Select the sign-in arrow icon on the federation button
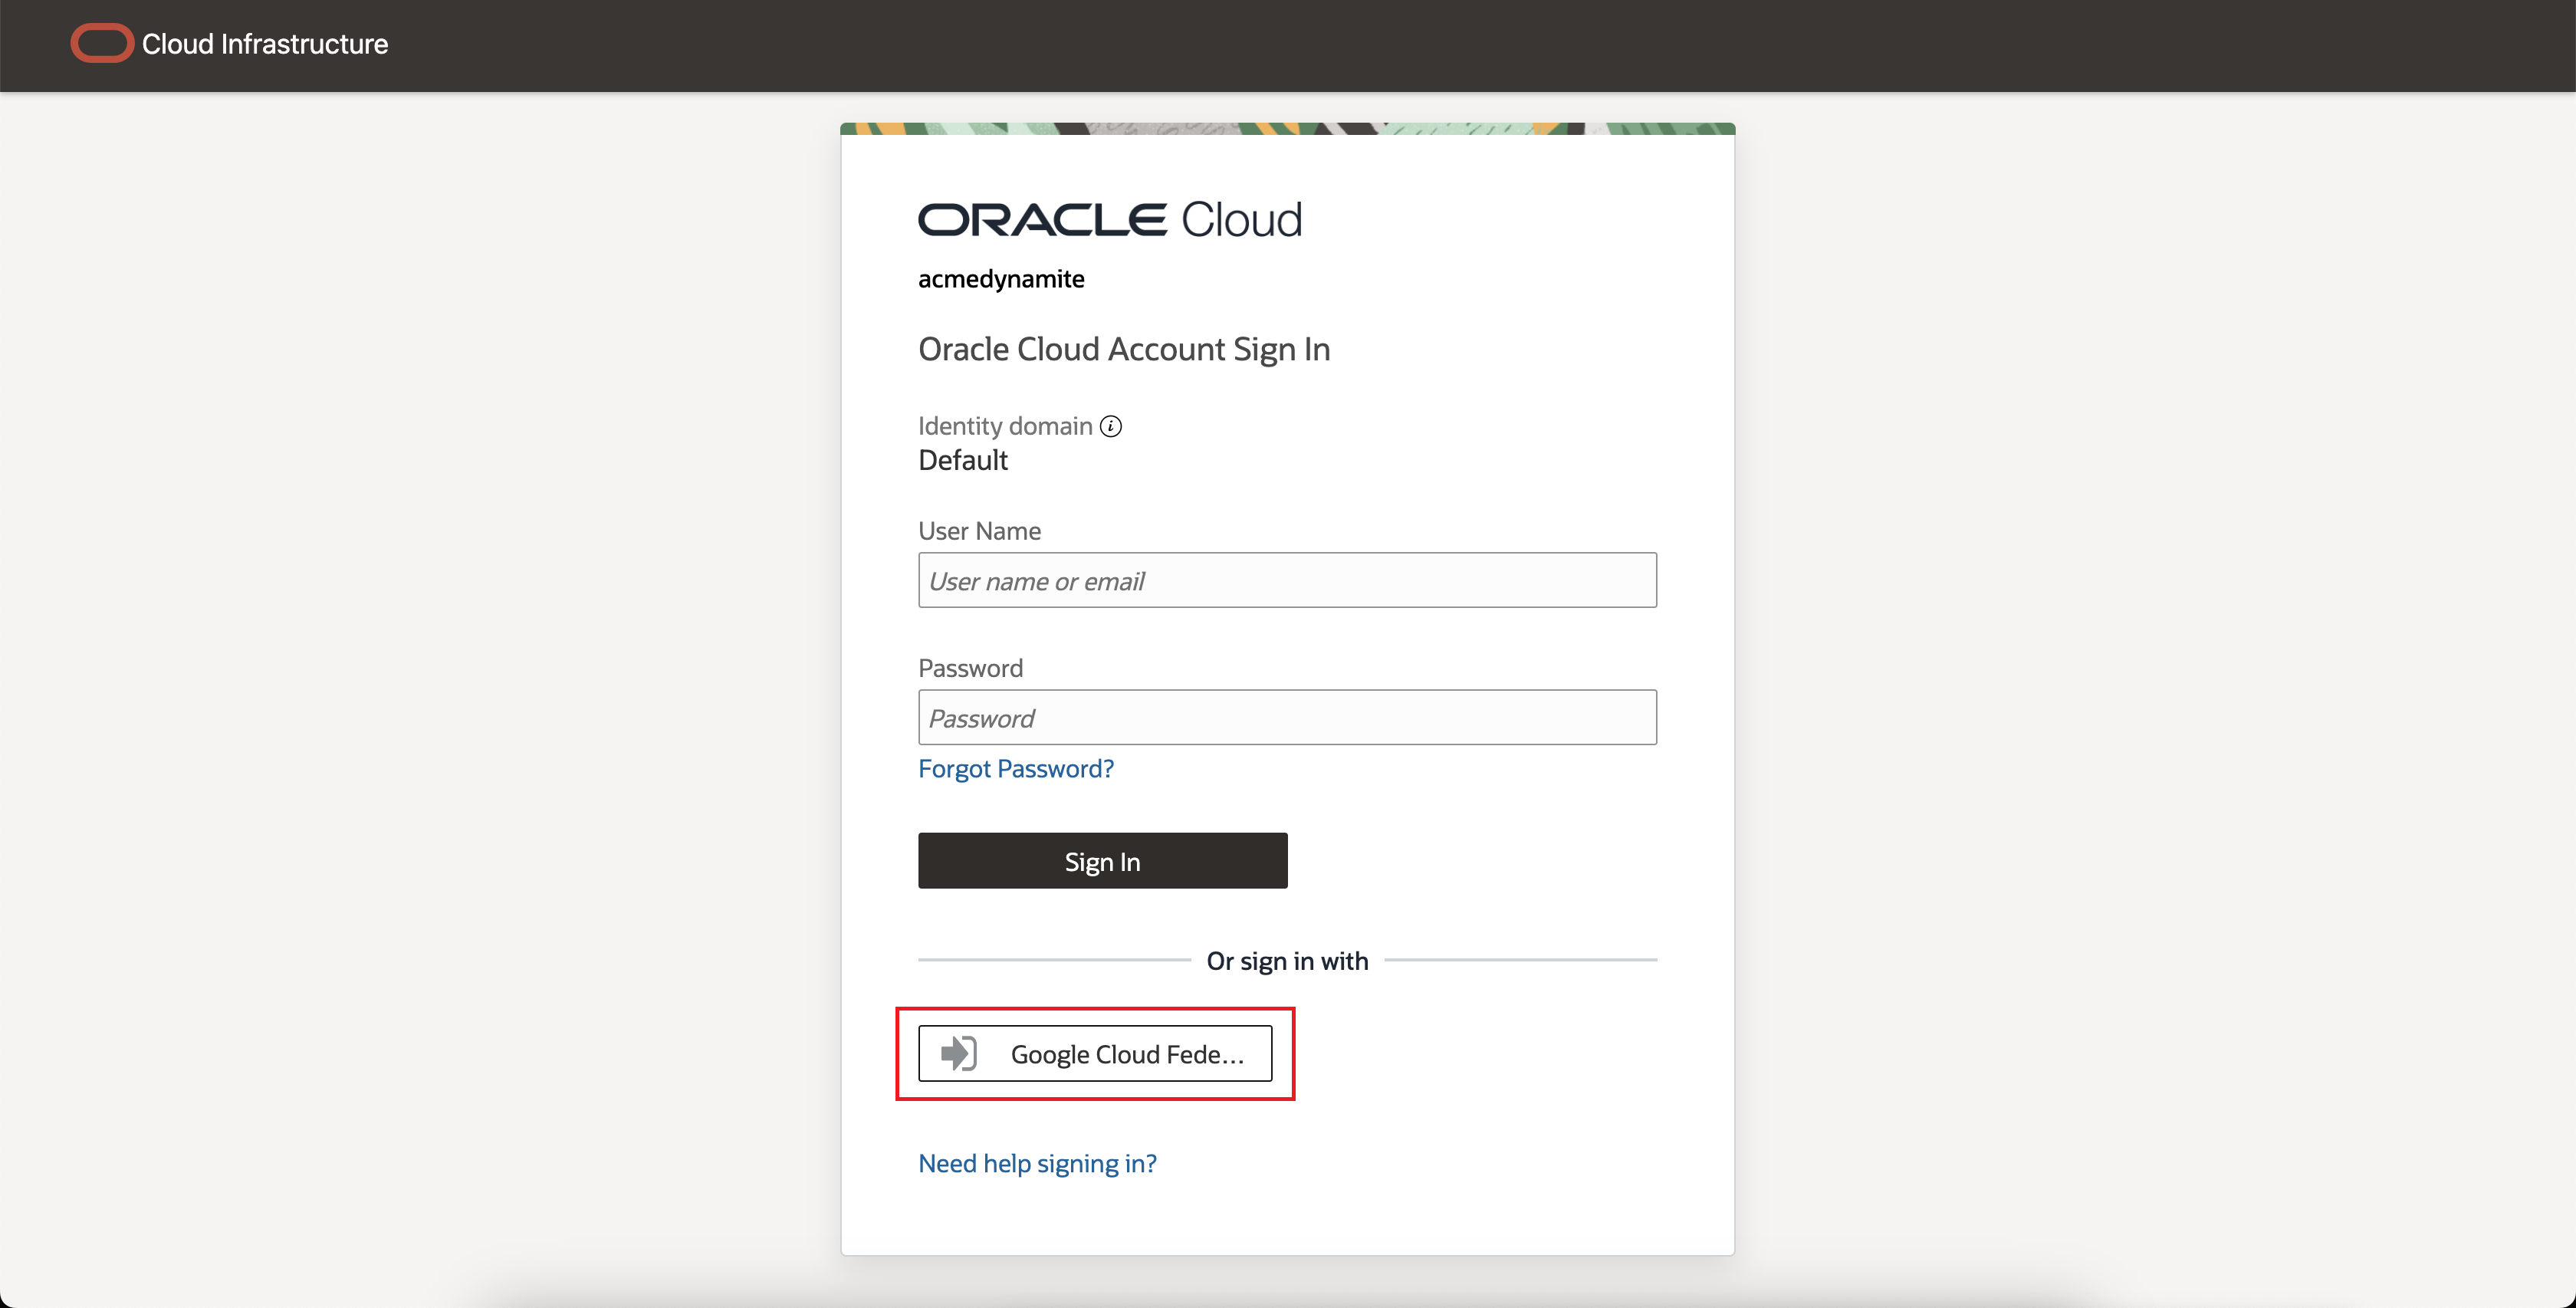This screenshot has height=1308, width=2576. [x=957, y=1053]
